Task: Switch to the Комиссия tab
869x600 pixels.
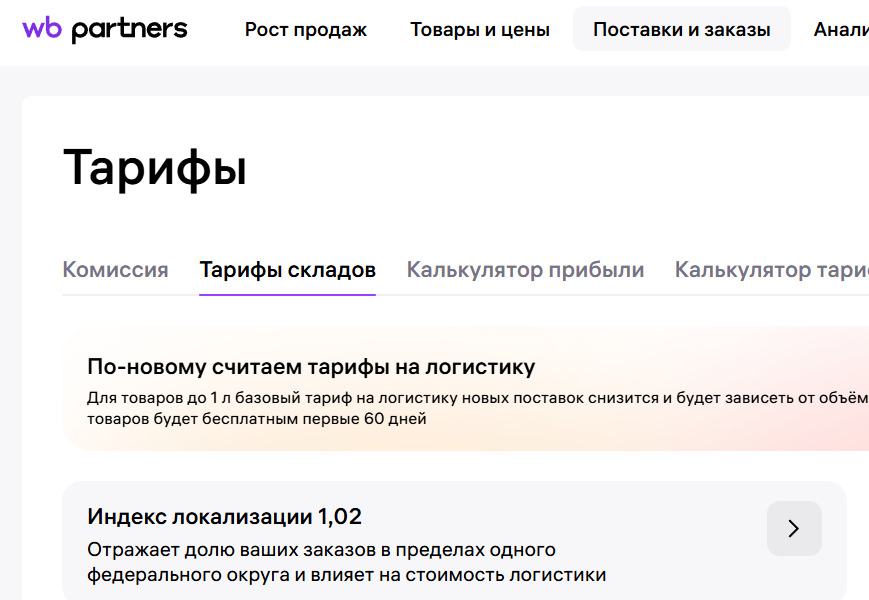Action: click(x=115, y=270)
